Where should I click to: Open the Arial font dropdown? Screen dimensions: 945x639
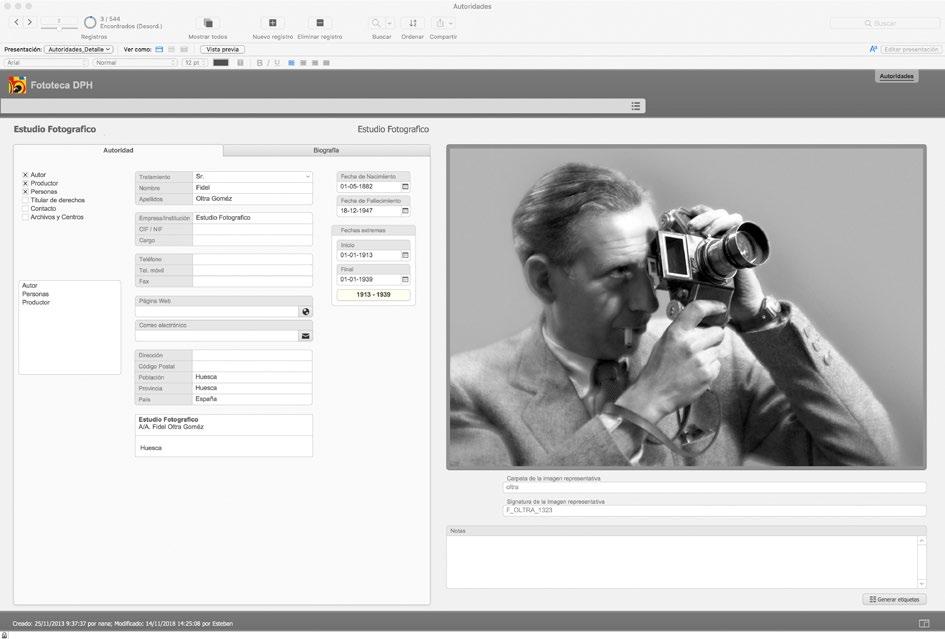(46, 63)
